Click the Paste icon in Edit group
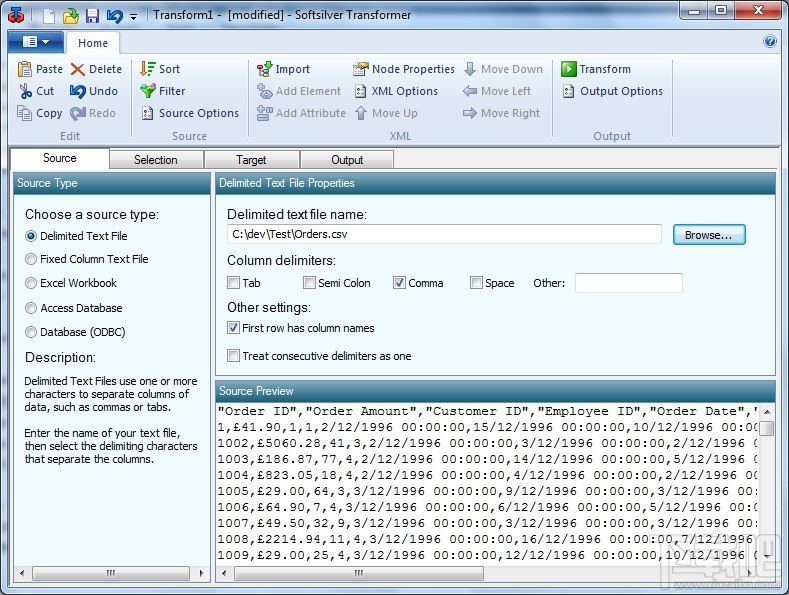This screenshot has height=595, width=789. point(25,69)
